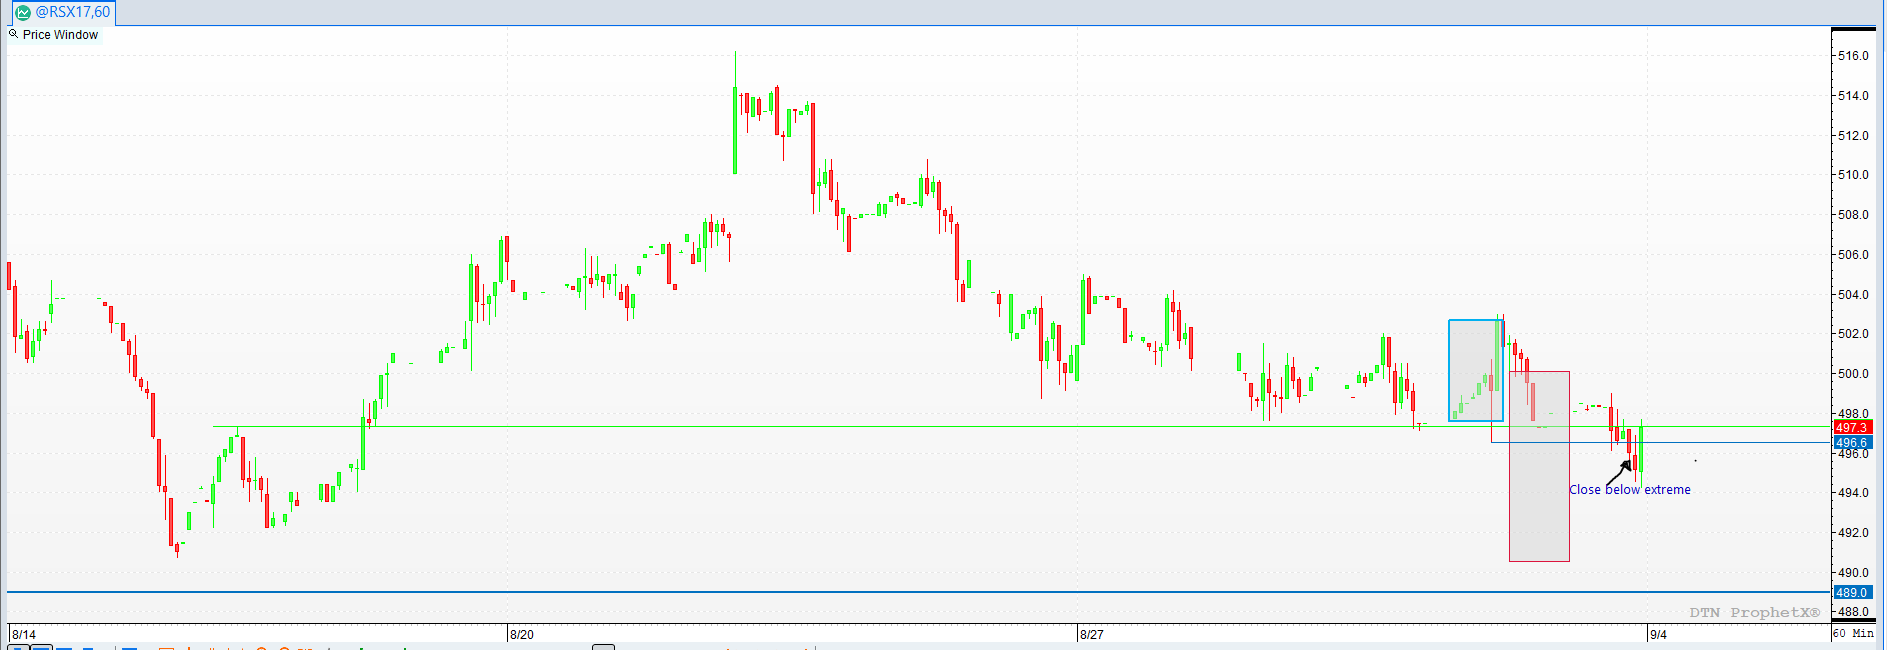Viewport: 1887px width, 650px height.
Task: Select the green horizontal line at 497.3
Action: point(1021,427)
